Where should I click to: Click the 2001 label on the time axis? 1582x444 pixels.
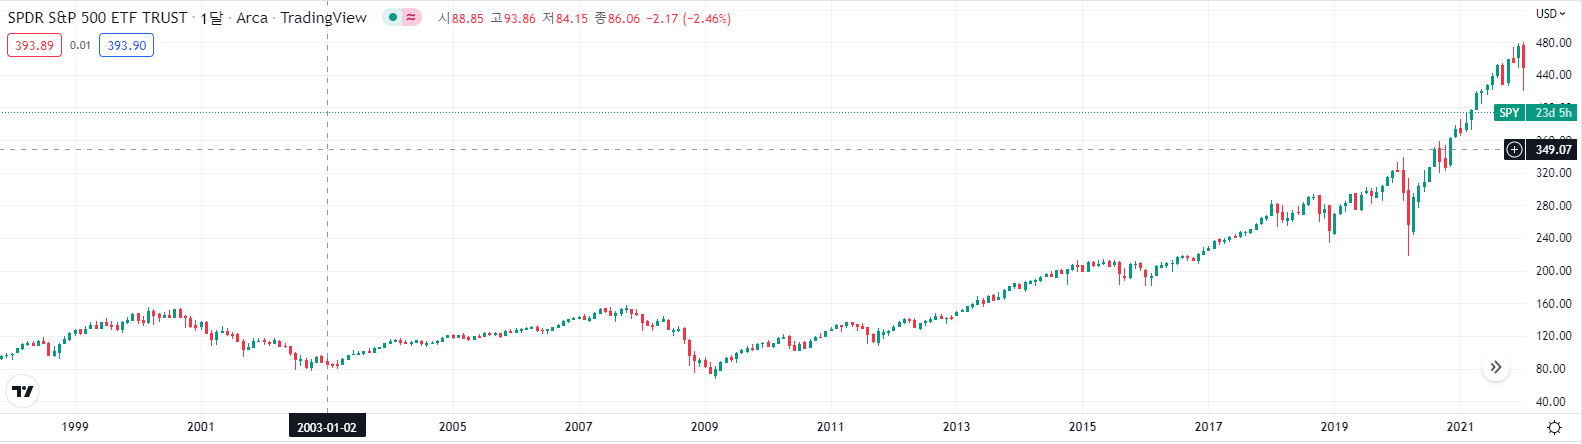point(201,427)
